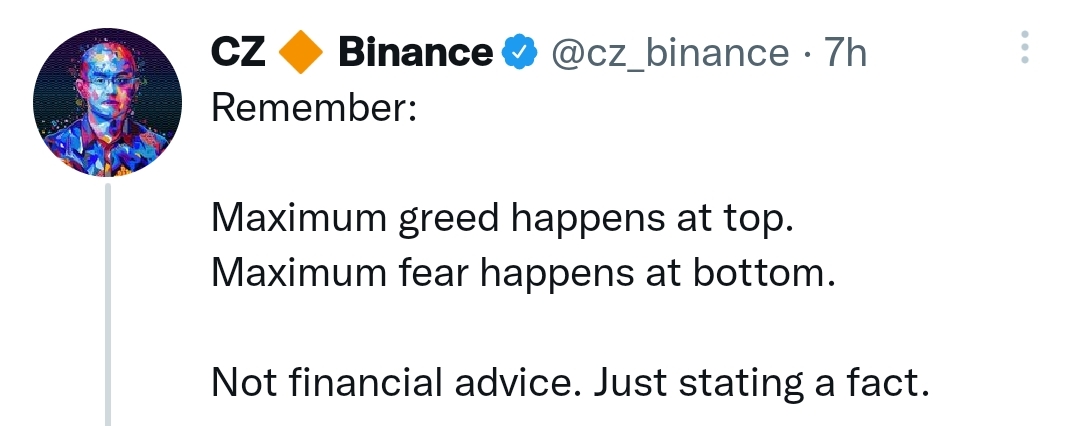The height and width of the screenshot is (426, 1080).
Task: Click the "Just stating a fact." sentence
Action: coord(761,384)
